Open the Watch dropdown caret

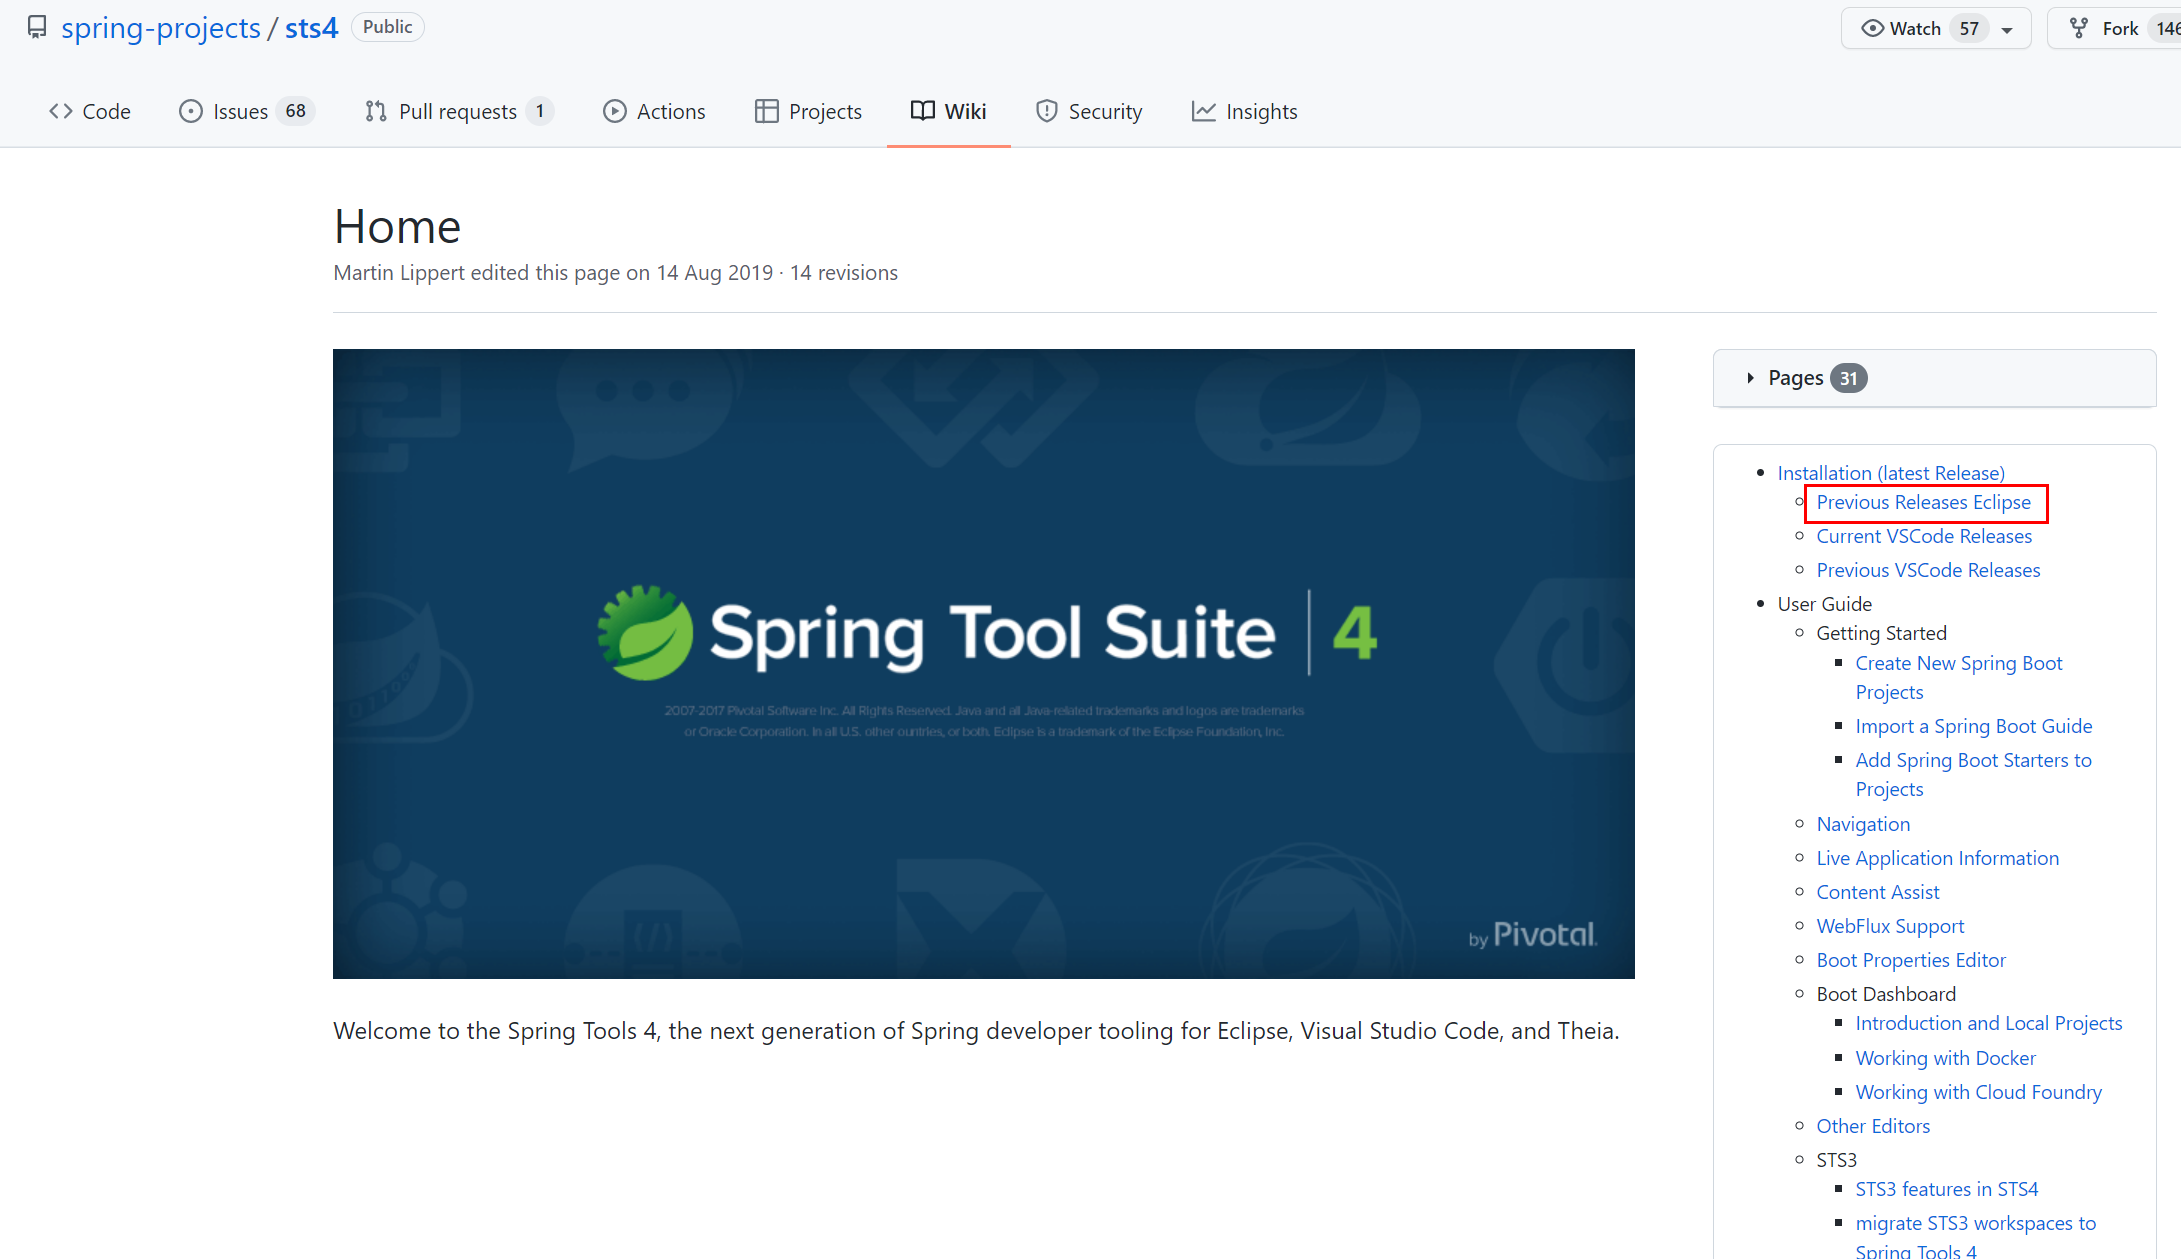pos(2007,29)
